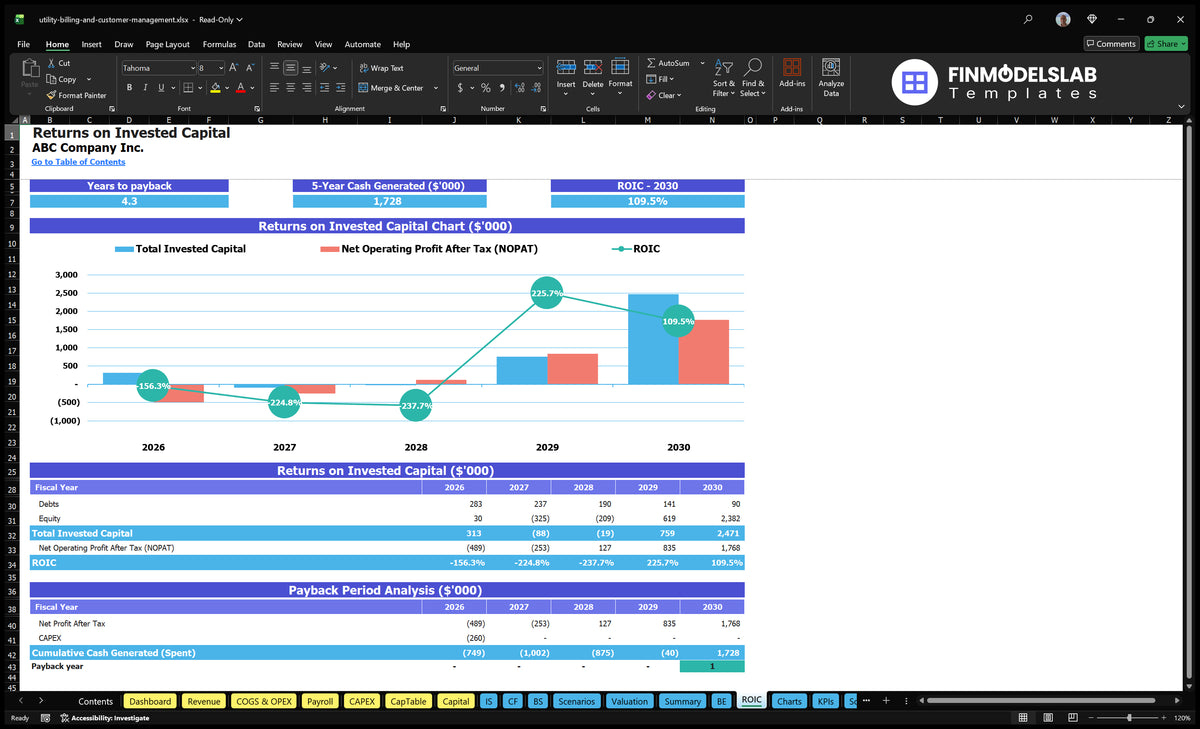This screenshot has width=1200, height=729.
Task: Switch to the Insert ribbon tab
Action: point(91,44)
